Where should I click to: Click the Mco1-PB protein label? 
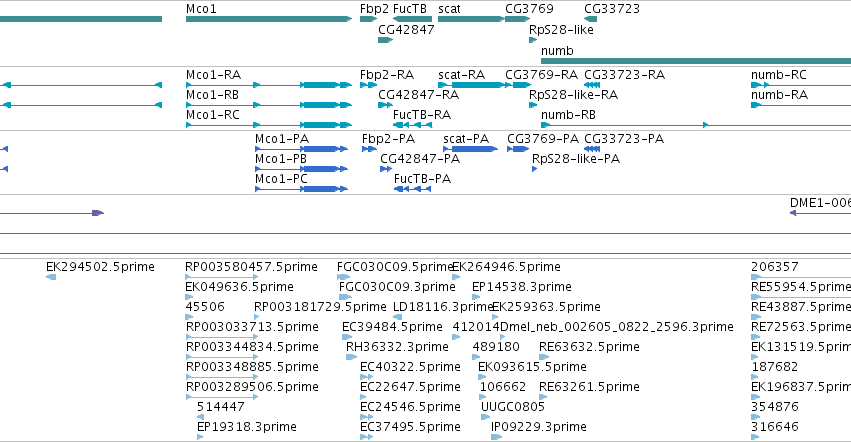pos(281,159)
